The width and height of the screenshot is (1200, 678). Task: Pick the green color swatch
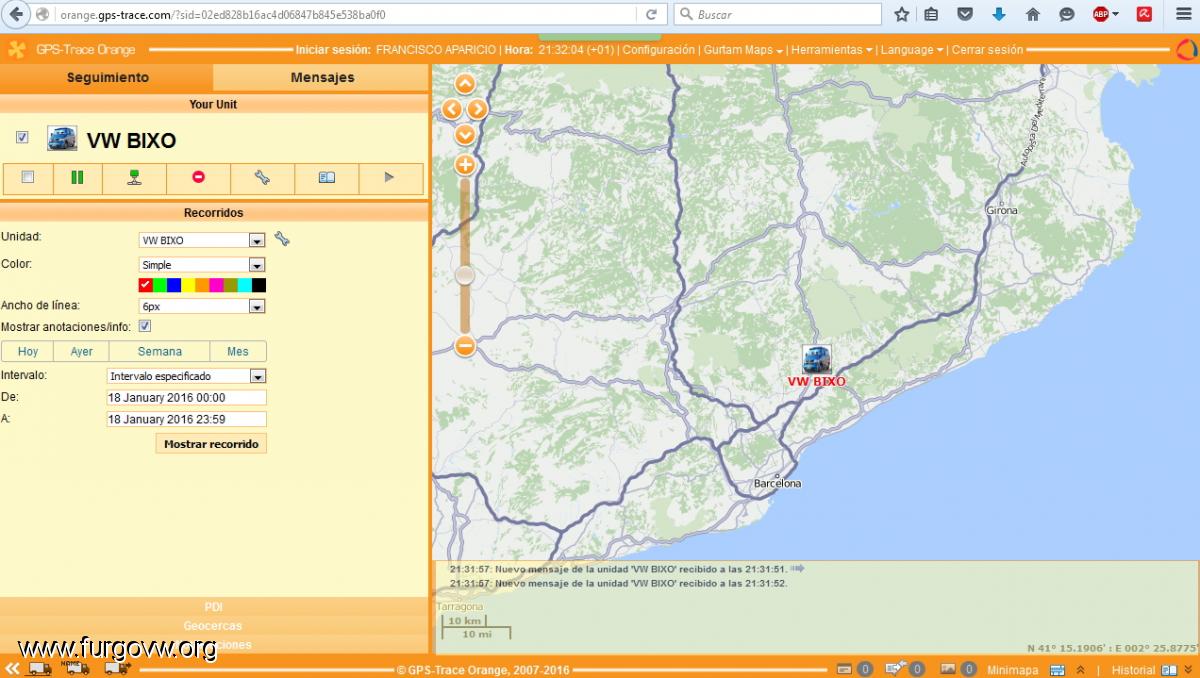[159, 285]
